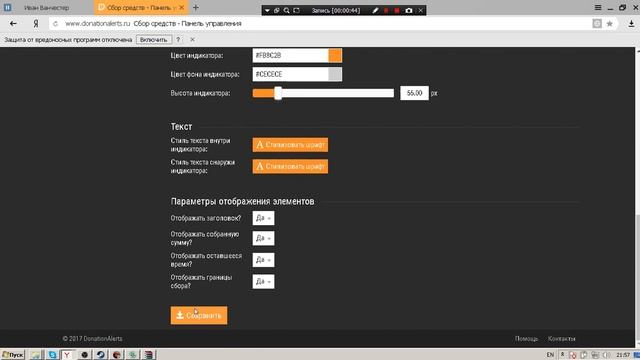Click the orange Сохранить button
Screen dimensions: 640x360
(x=199, y=316)
